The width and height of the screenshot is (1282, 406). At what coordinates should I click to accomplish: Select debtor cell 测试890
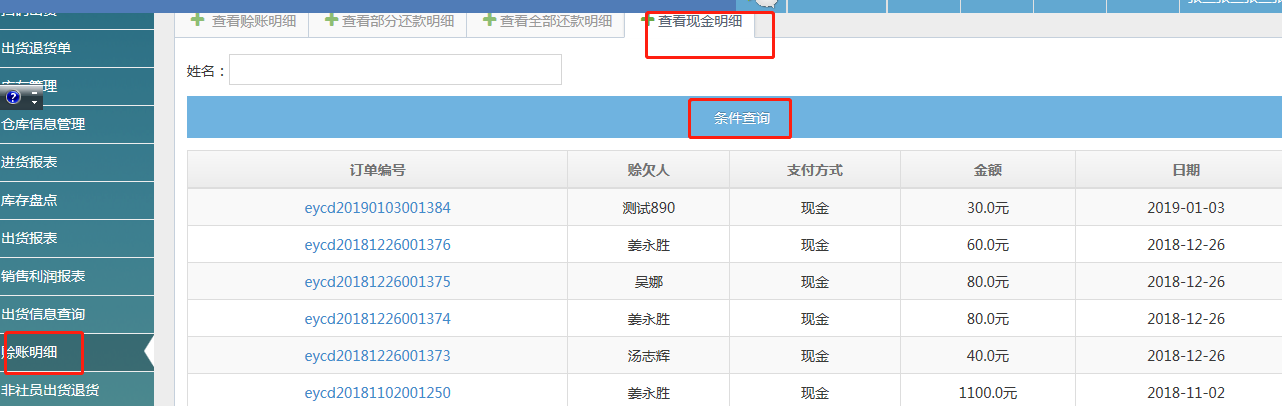coord(648,208)
